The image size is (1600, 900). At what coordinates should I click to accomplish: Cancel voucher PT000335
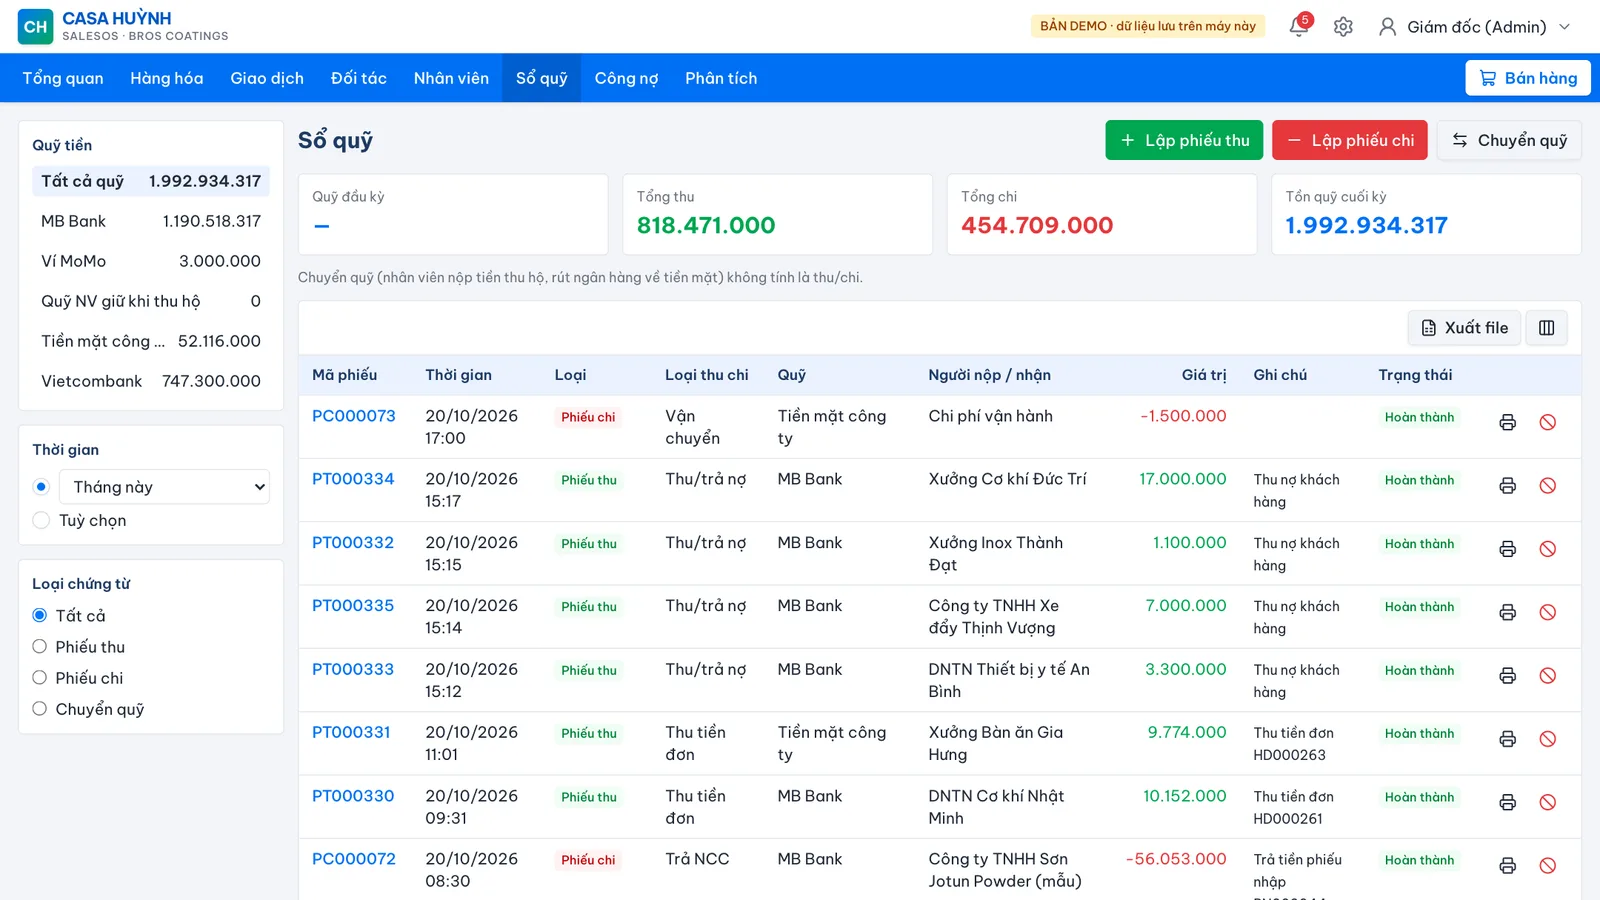pyautogui.click(x=1547, y=612)
